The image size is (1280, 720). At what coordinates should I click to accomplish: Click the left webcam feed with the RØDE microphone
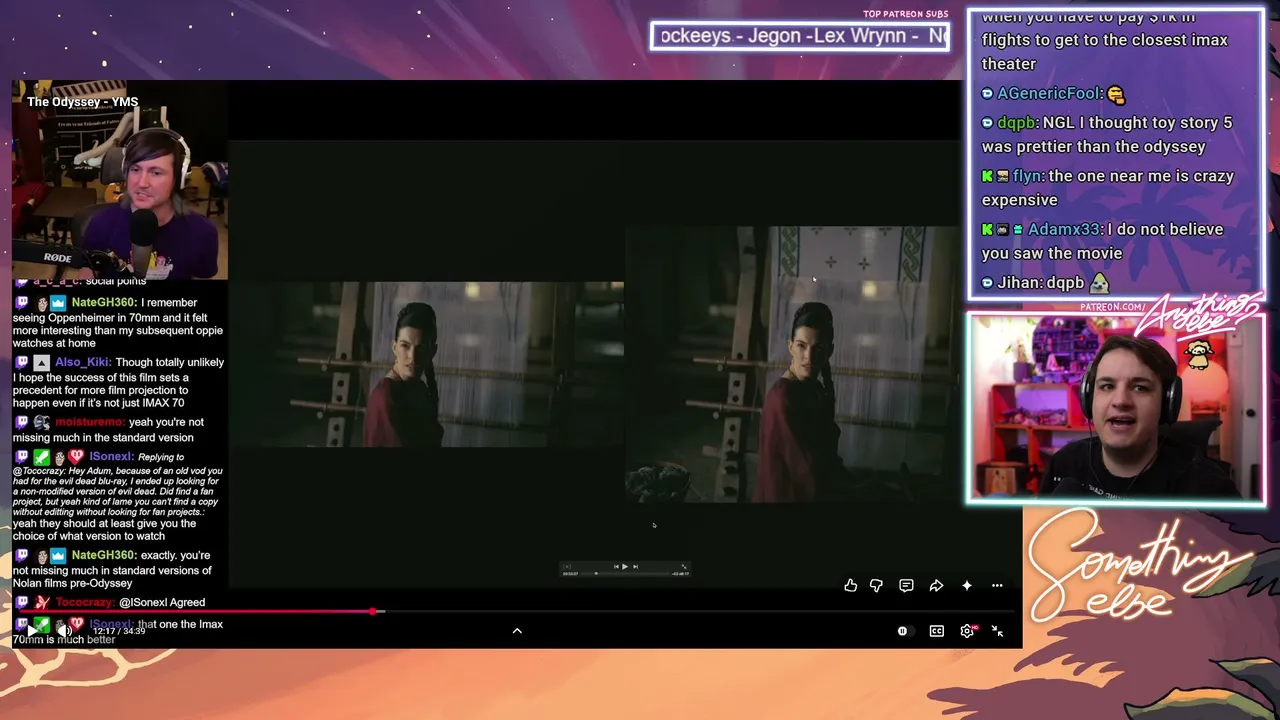click(120, 180)
